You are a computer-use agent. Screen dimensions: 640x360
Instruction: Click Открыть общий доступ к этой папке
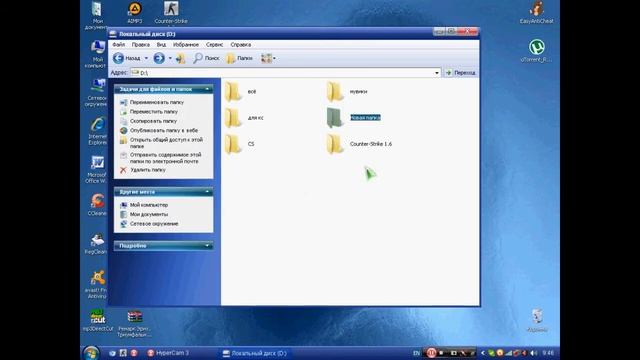click(x=166, y=142)
